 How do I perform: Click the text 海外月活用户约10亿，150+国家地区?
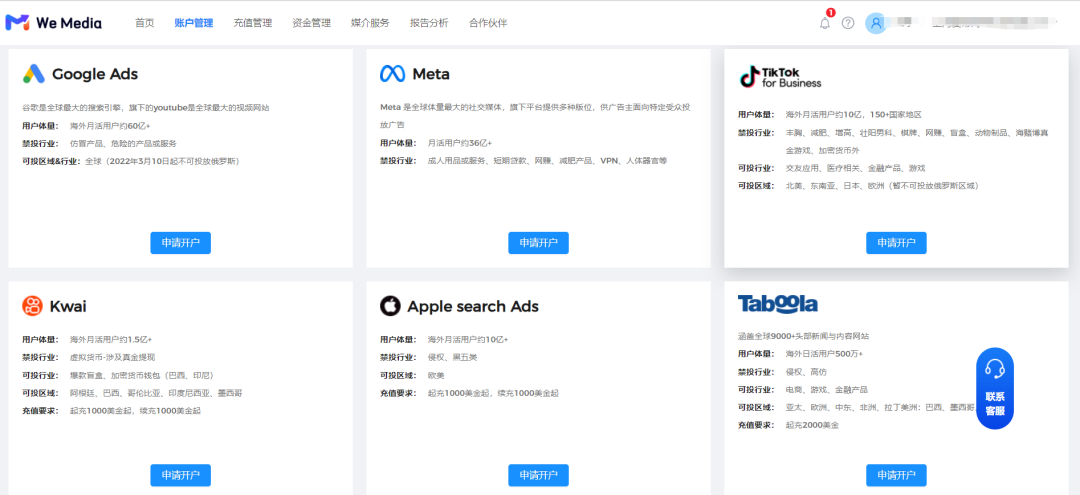coord(853,114)
